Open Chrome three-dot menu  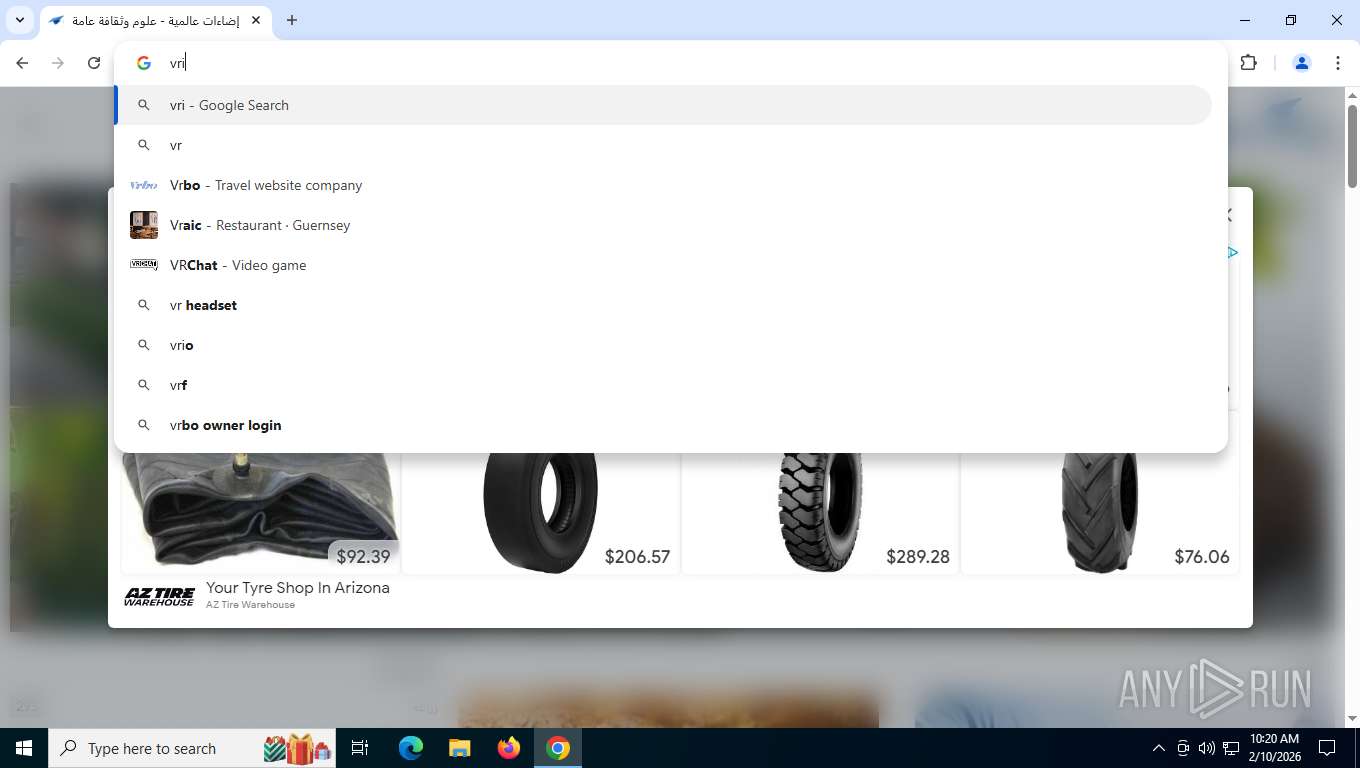(1338, 63)
